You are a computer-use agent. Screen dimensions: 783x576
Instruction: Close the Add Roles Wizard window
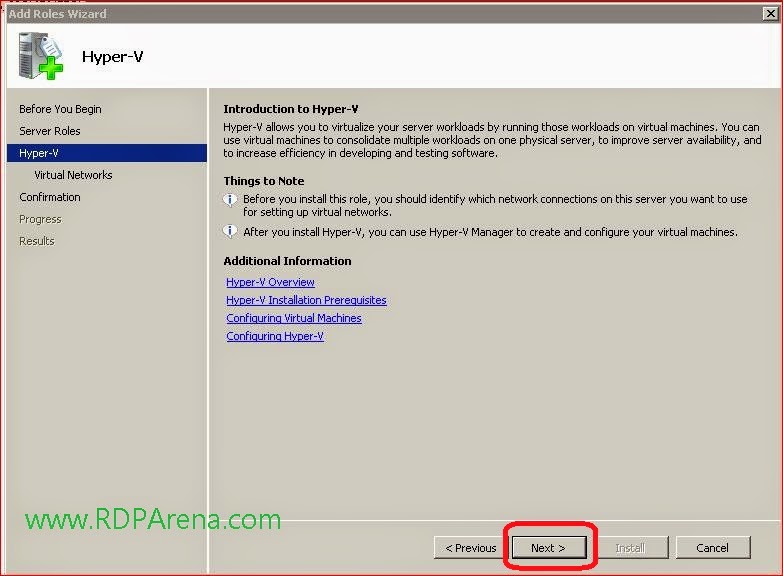771,13
